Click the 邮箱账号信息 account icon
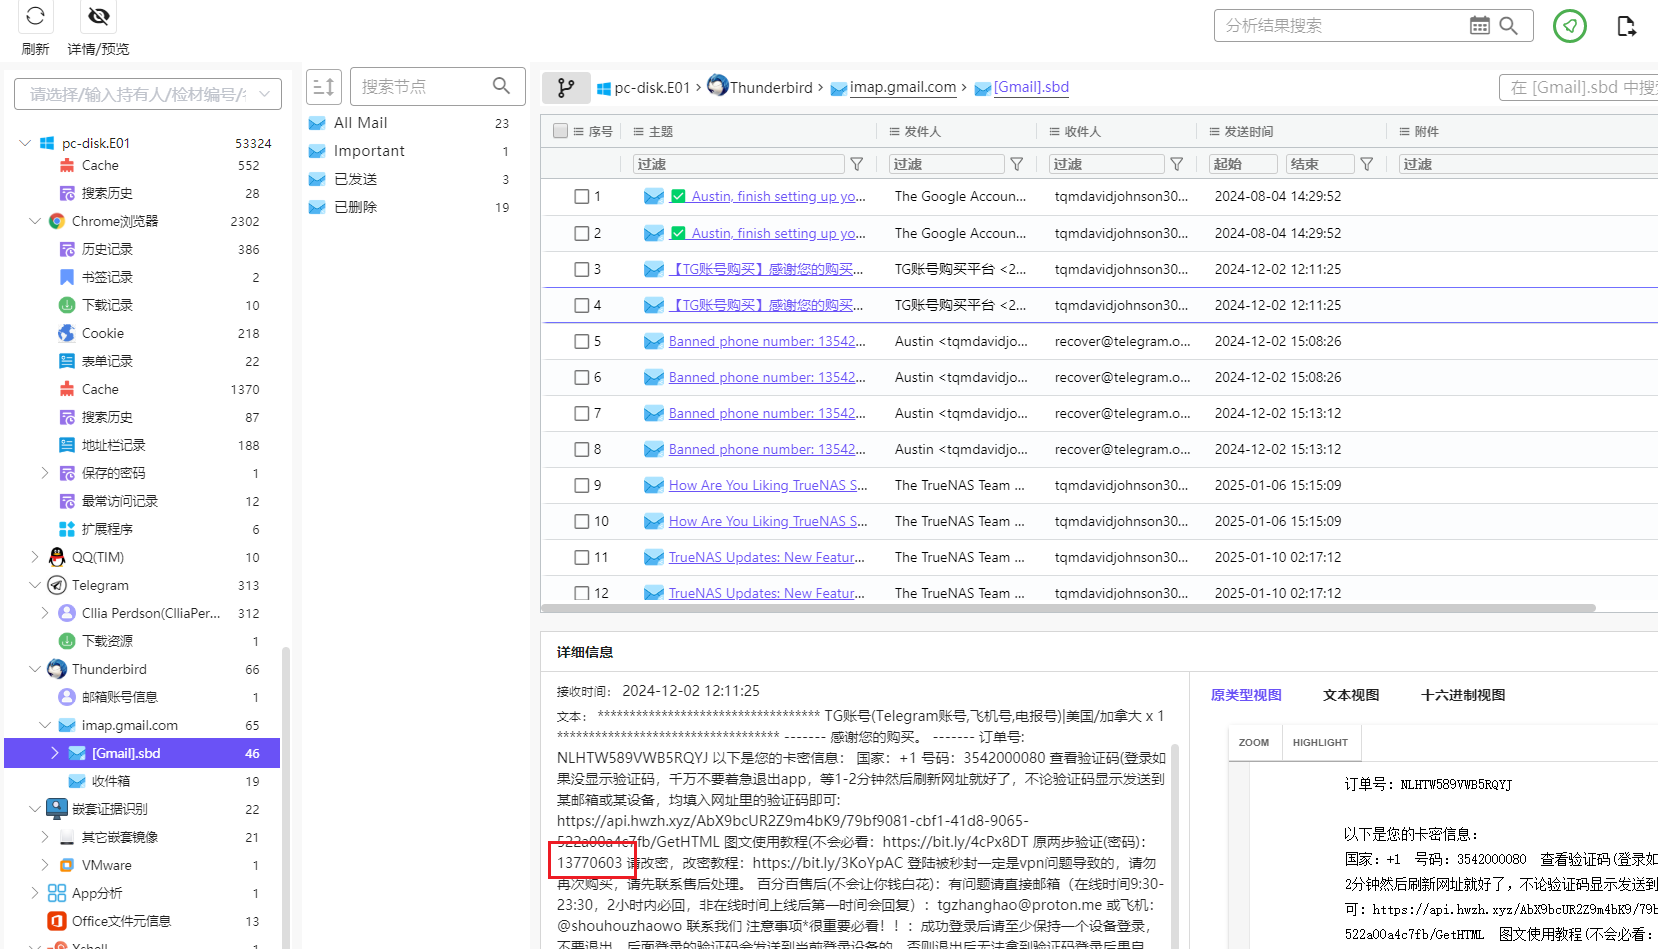1658x949 pixels. (x=67, y=697)
